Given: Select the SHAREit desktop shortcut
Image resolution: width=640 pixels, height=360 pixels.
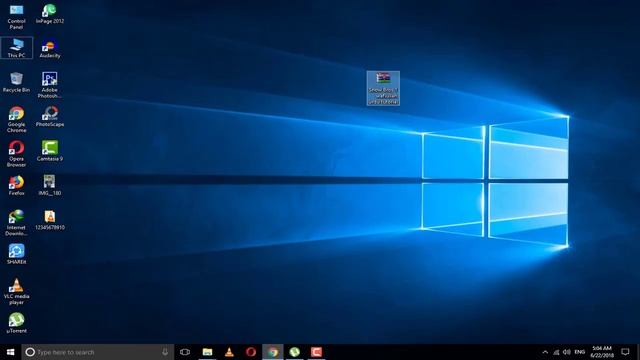Looking at the screenshot, I should [x=16, y=254].
